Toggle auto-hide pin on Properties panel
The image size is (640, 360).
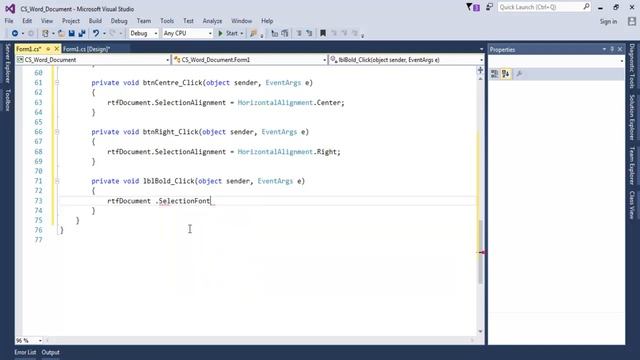[612, 49]
